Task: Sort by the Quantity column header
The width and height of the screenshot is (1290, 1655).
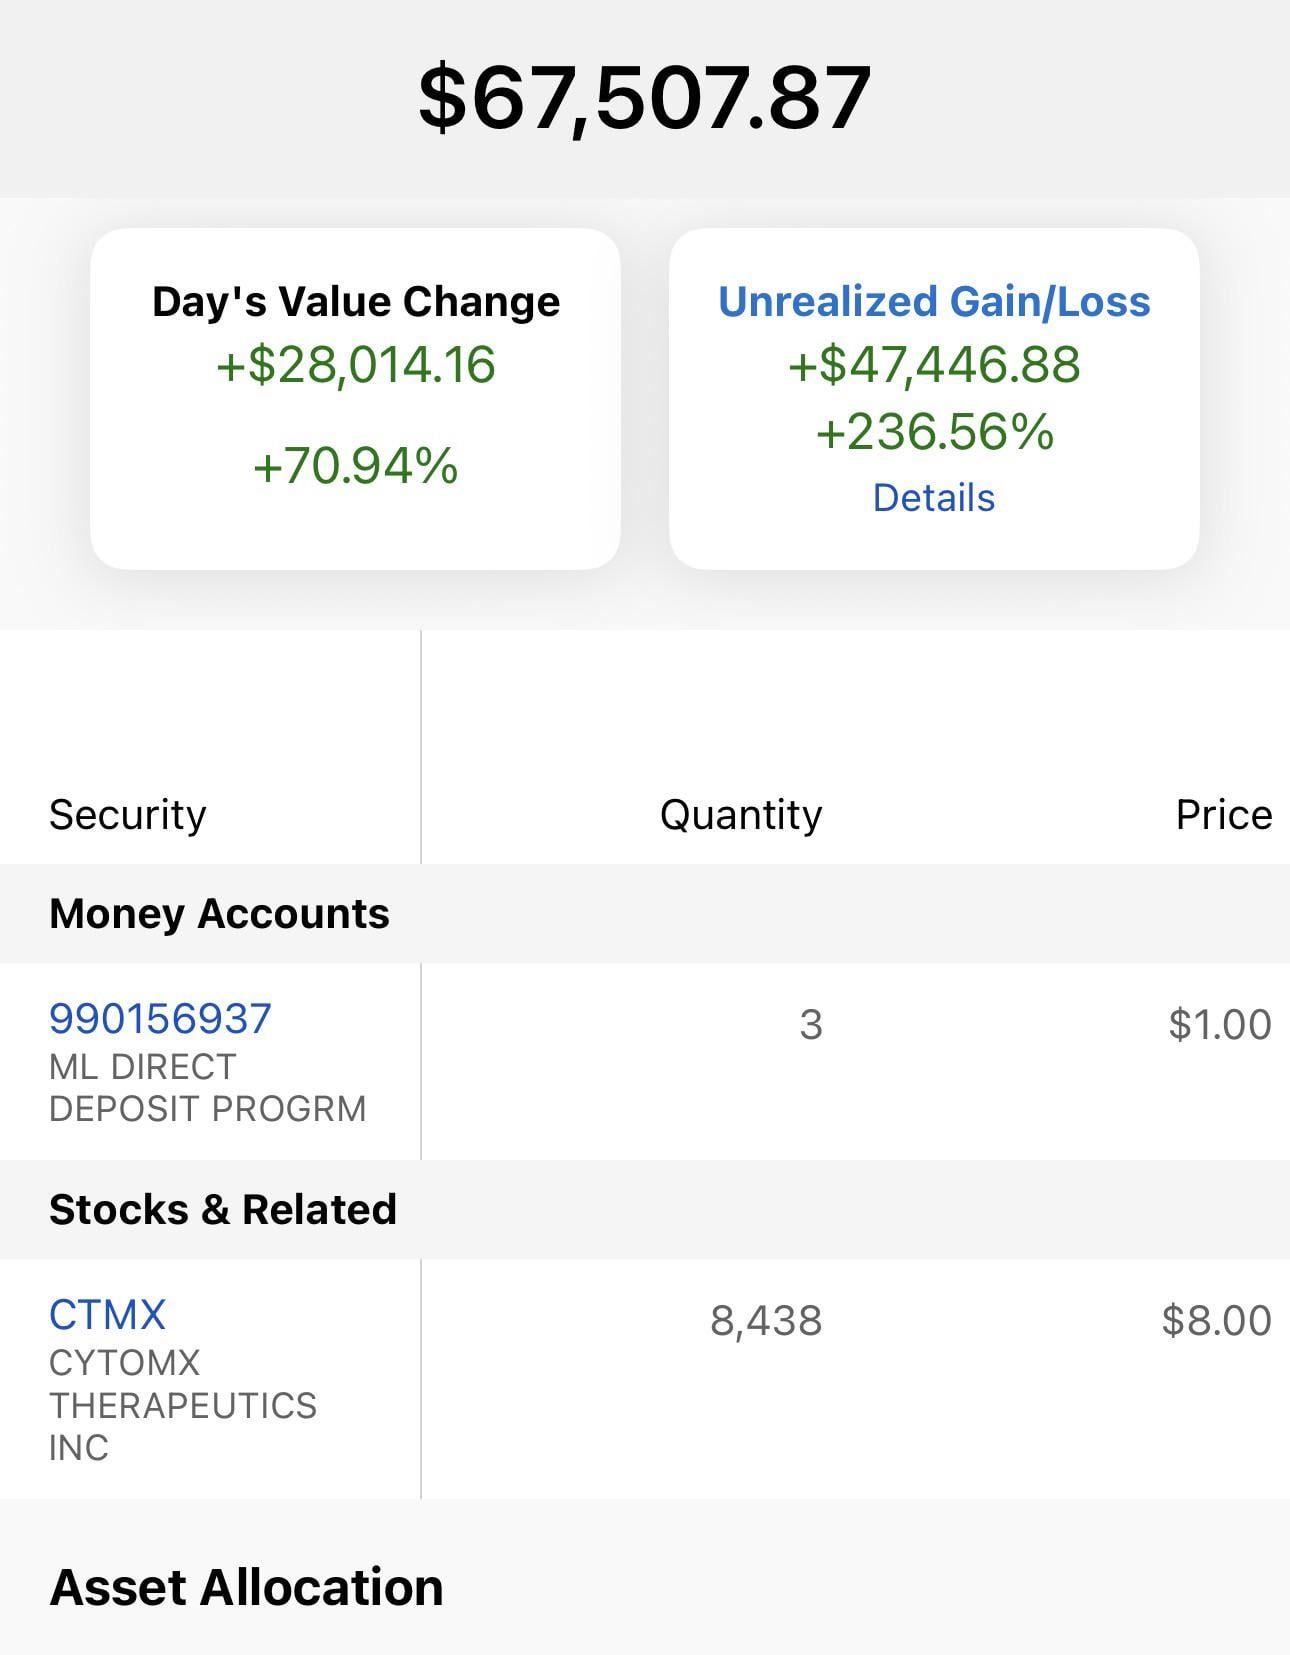Action: click(740, 815)
